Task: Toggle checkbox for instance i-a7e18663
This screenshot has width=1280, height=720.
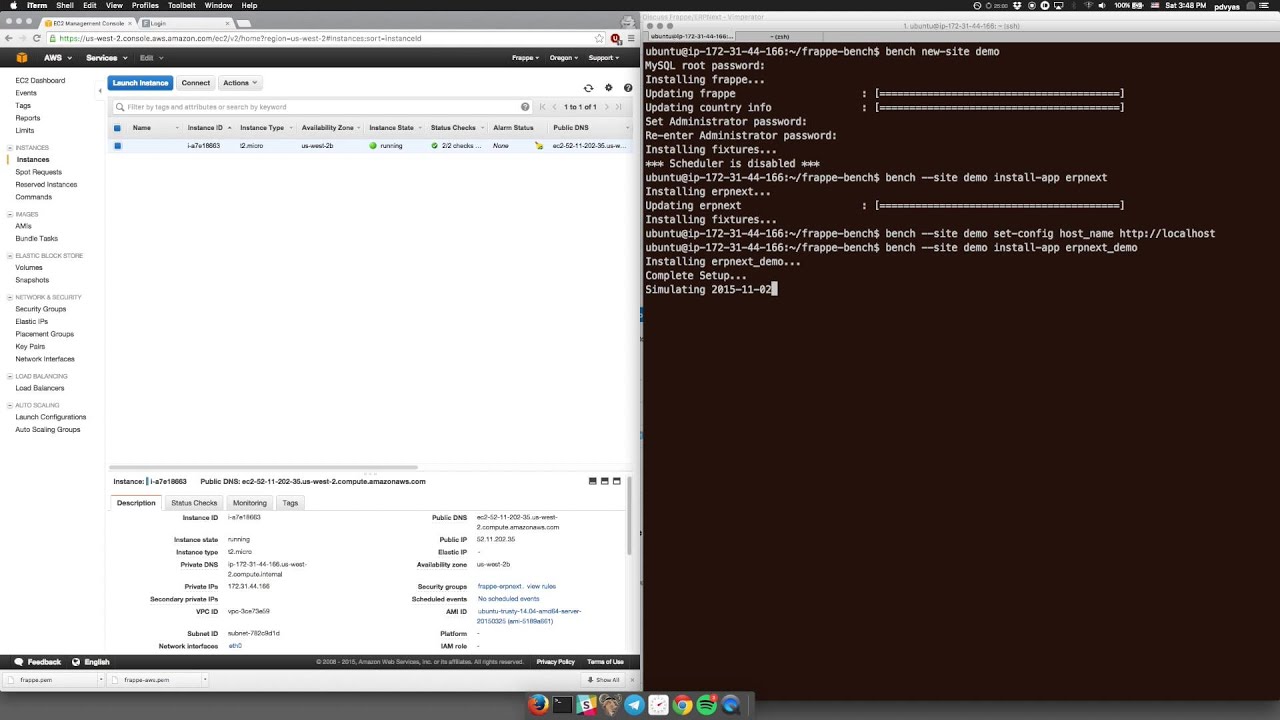Action: tap(117, 146)
